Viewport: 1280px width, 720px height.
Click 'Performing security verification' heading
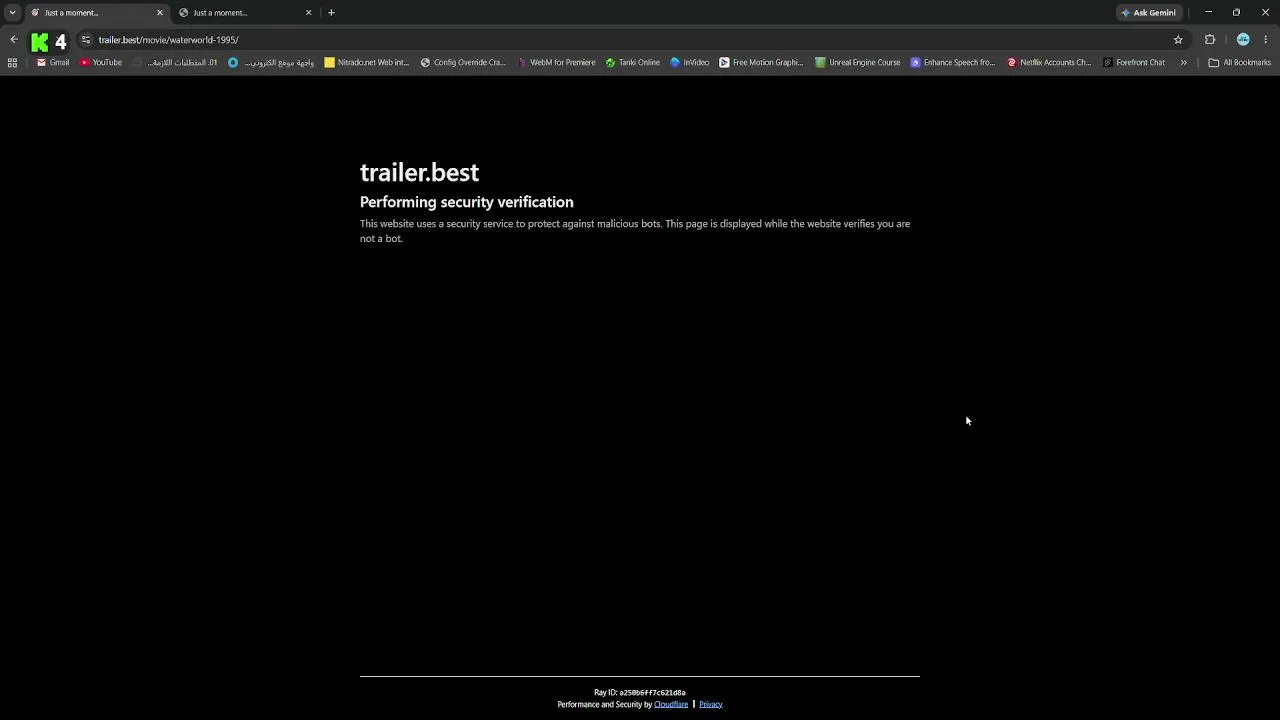tap(467, 202)
